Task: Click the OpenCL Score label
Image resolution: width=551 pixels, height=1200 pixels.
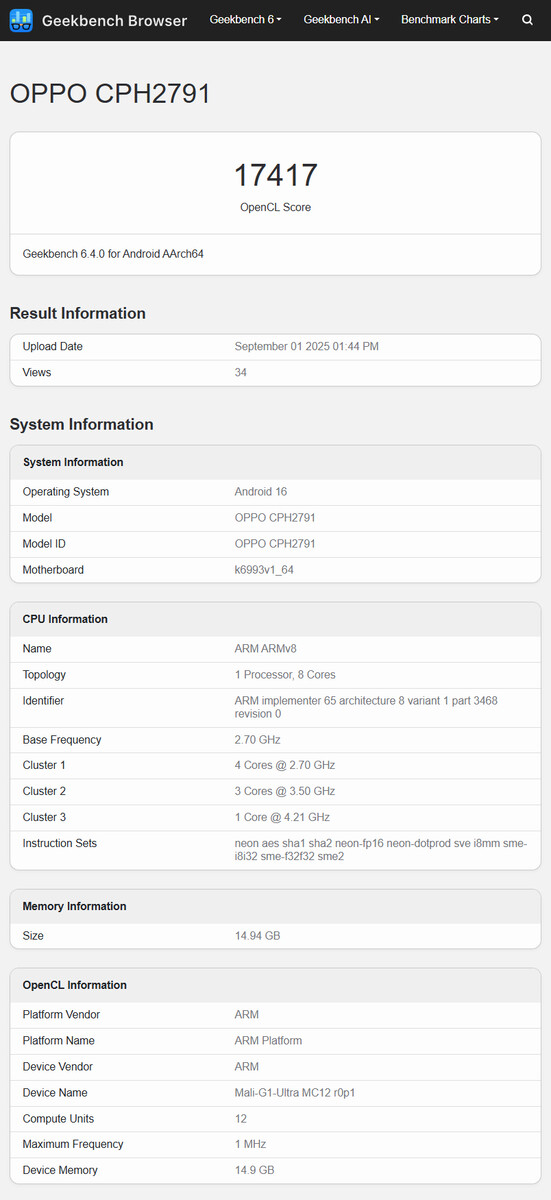Action: (x=275, y=207)
